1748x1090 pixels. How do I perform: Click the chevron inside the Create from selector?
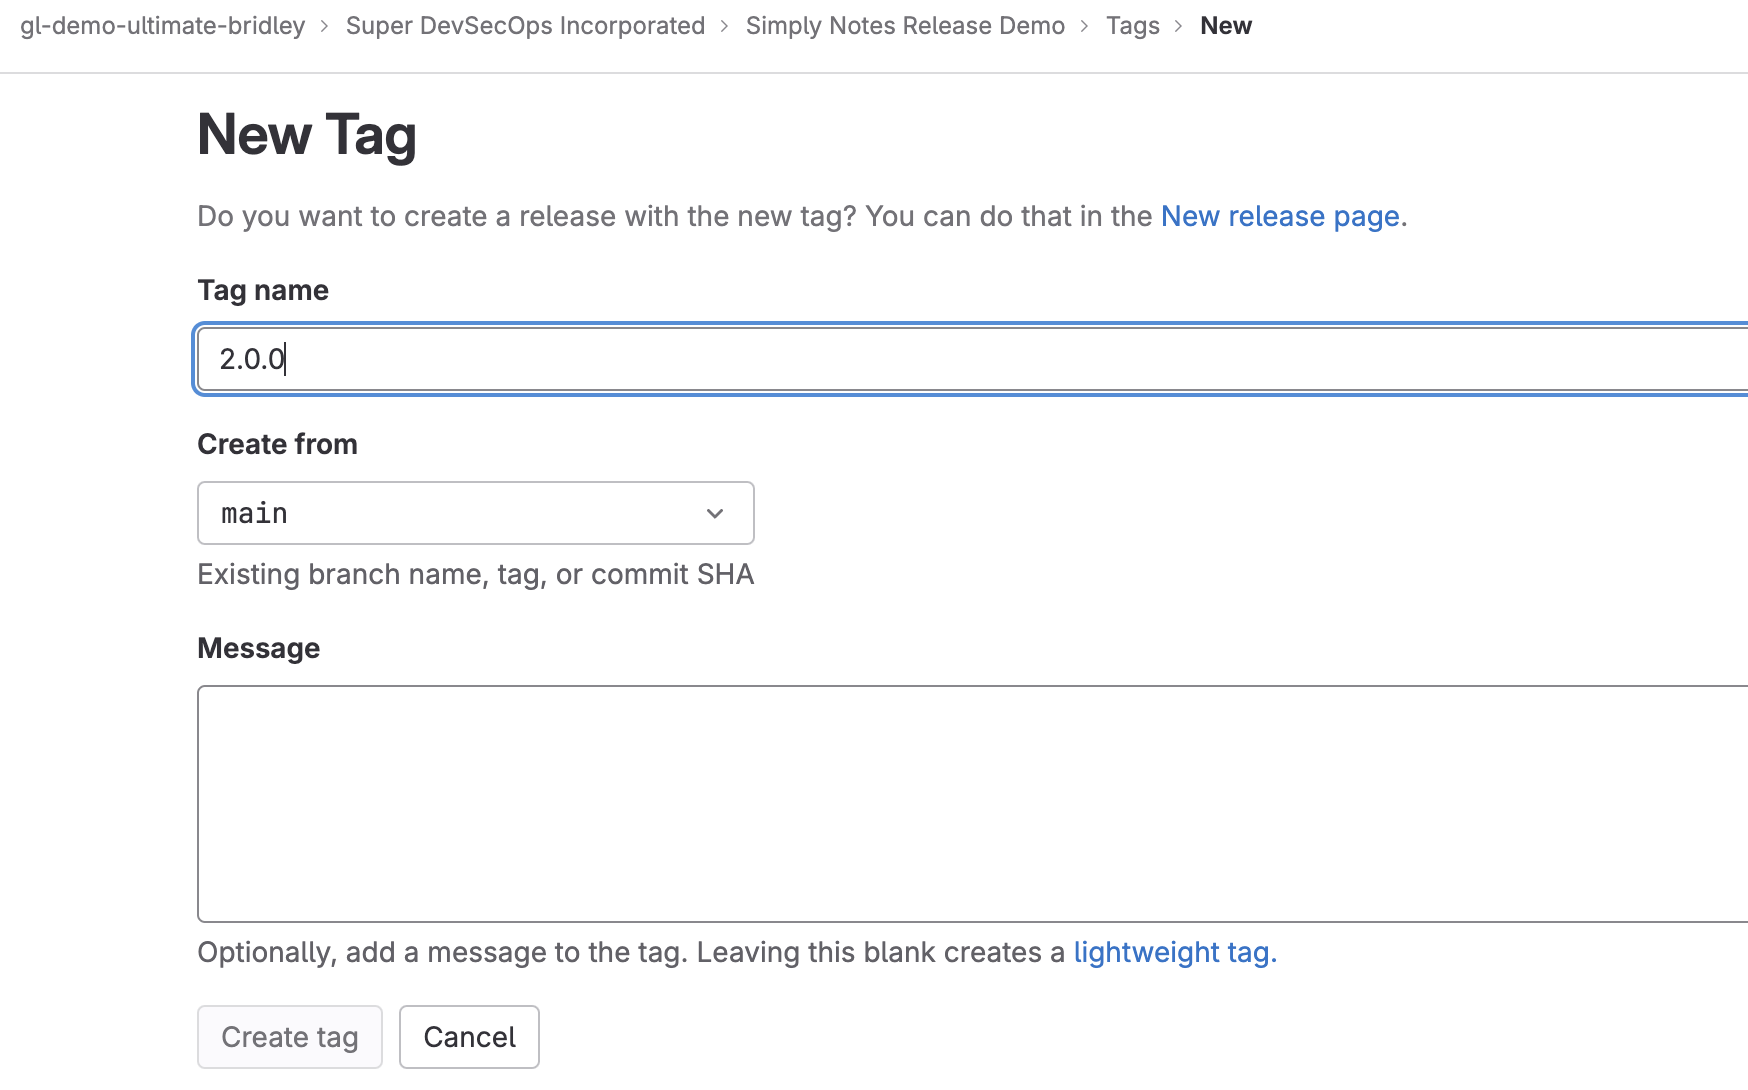[x=714, y=513]
